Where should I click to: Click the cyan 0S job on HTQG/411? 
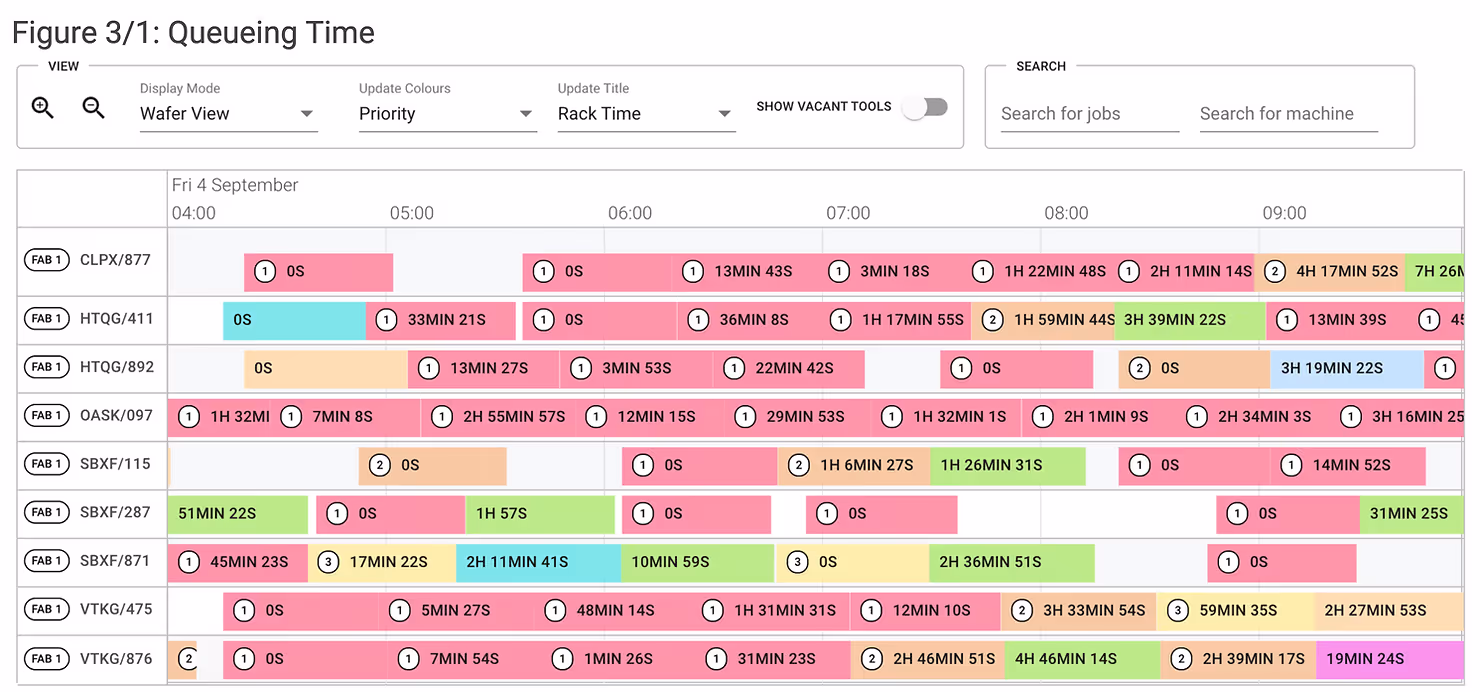pyautogui.click(x=294, y=320)
